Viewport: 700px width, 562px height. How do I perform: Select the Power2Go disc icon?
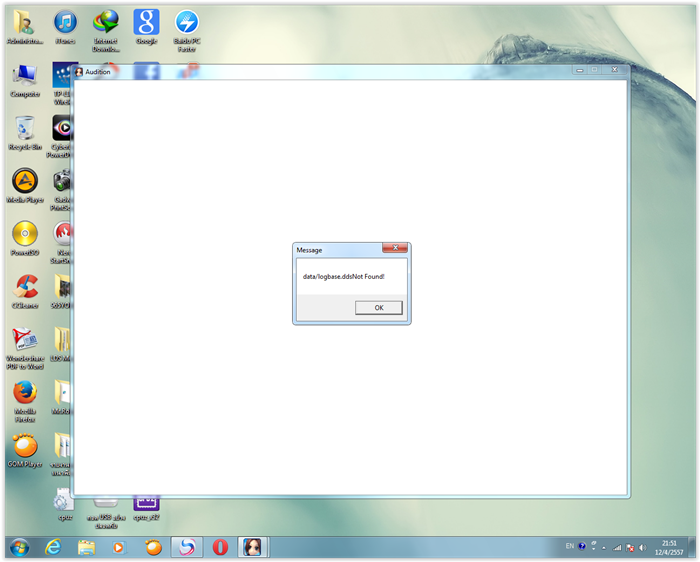point(25,239)
